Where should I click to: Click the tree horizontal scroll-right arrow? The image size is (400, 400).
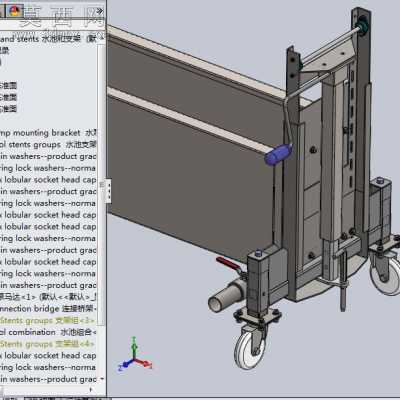coord(91,390)
